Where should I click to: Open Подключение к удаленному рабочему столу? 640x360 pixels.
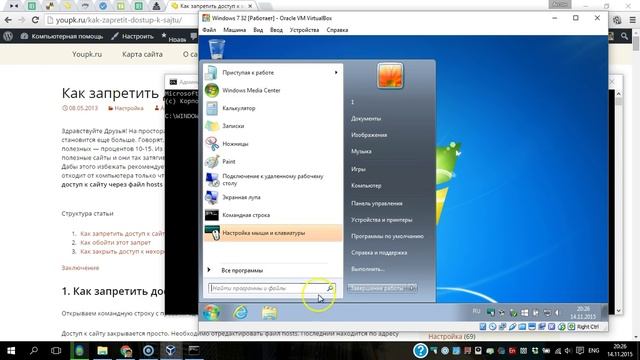tap(273, 180)
